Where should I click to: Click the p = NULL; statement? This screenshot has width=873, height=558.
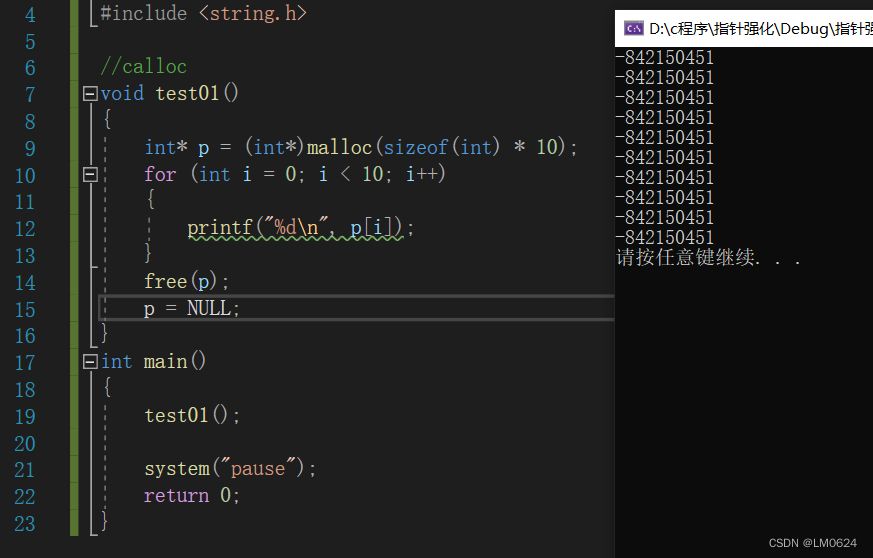192,308
